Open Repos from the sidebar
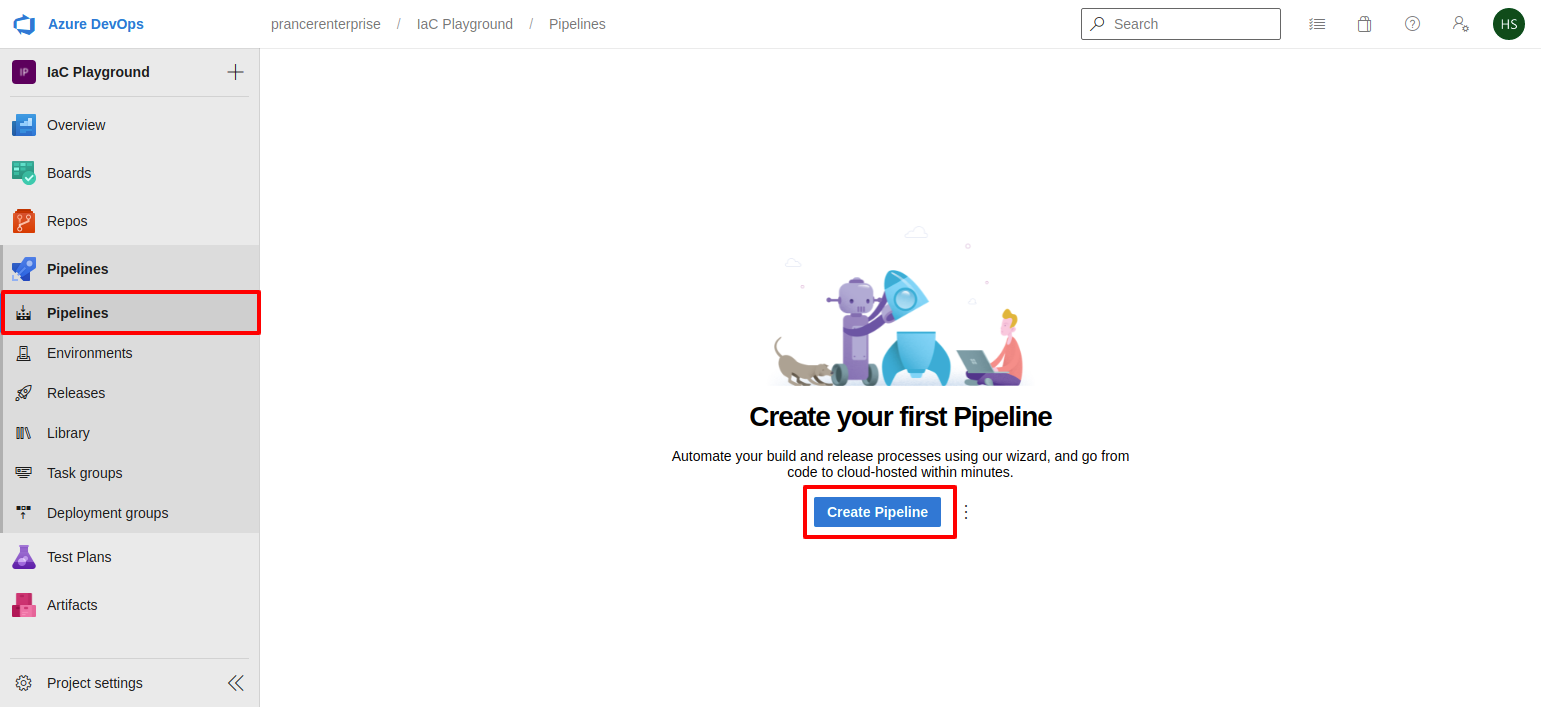The image size is (1541, 707). coord(130,221)
